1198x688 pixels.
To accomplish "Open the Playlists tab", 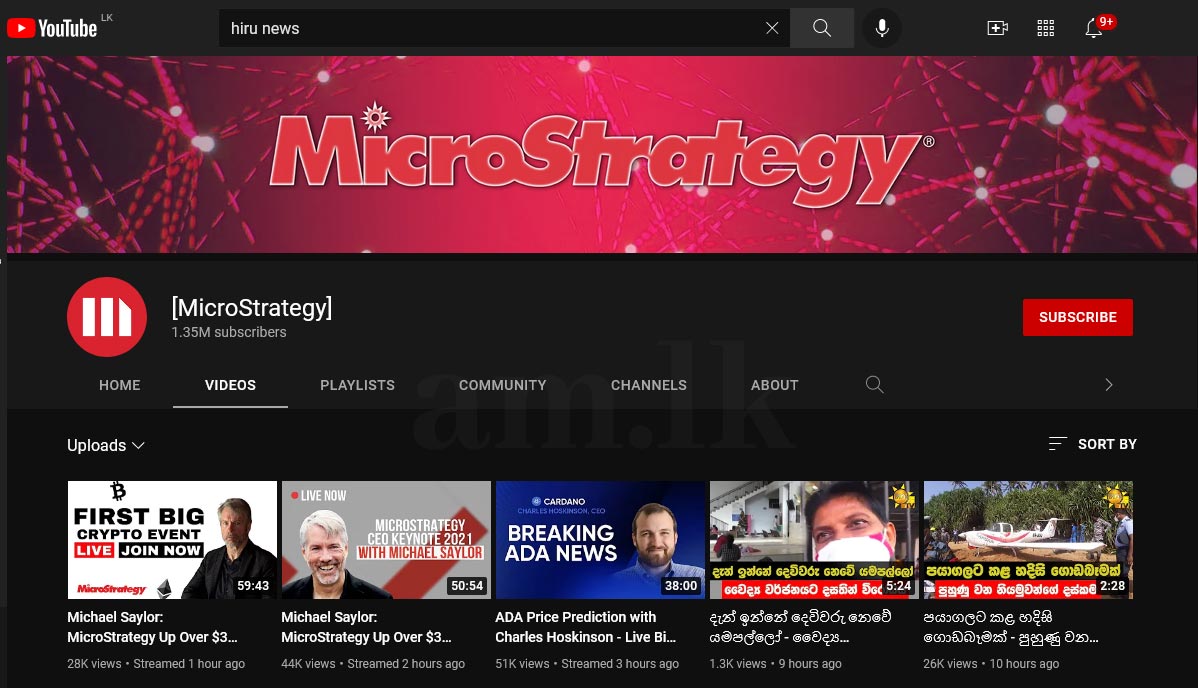I will pos(358,385).
